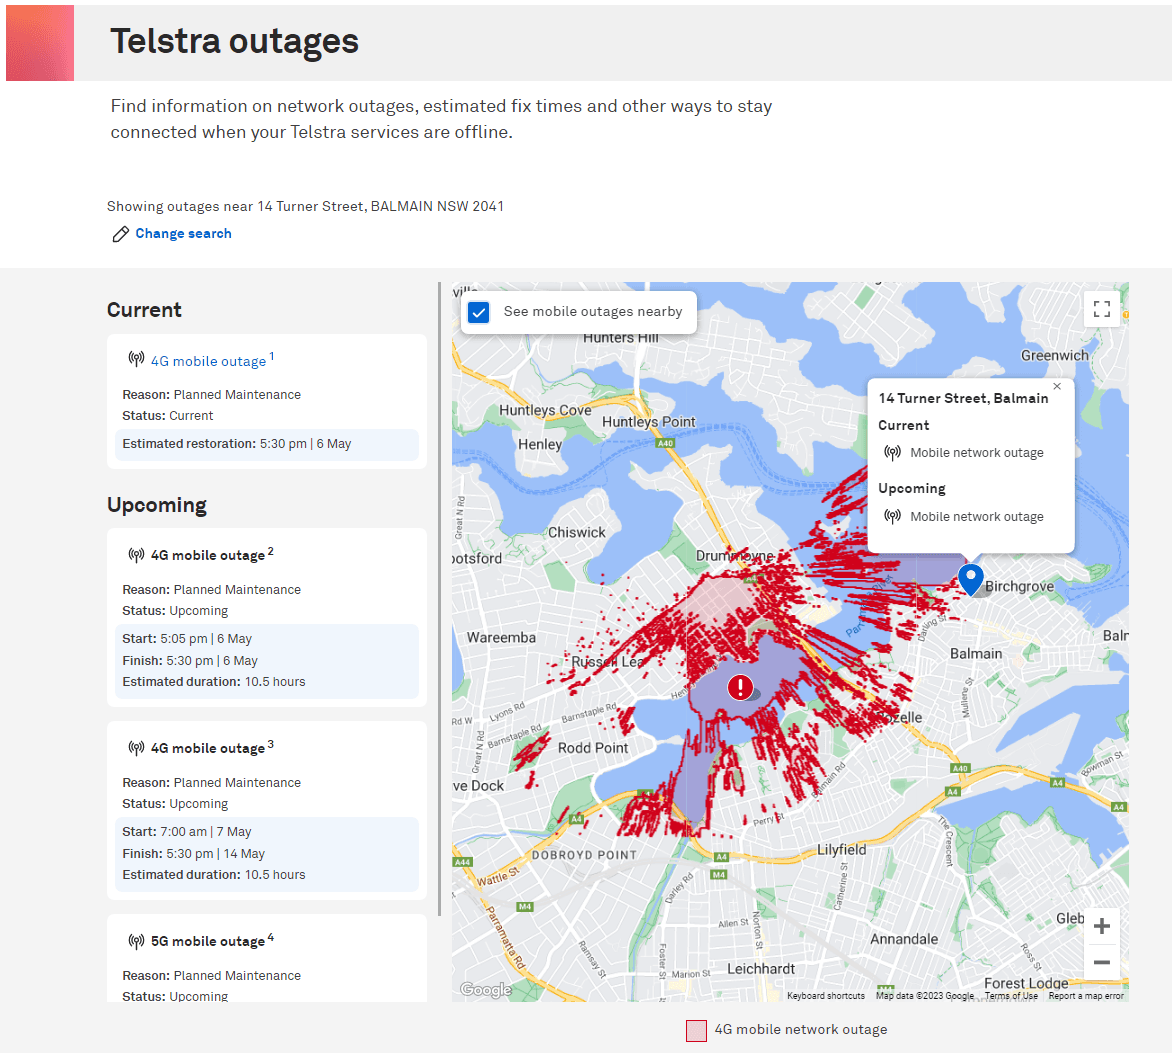Viewport: 1172px width, 1053px height.
Task: Click the Telstra outages page heading
Action: tap(235, 41)
